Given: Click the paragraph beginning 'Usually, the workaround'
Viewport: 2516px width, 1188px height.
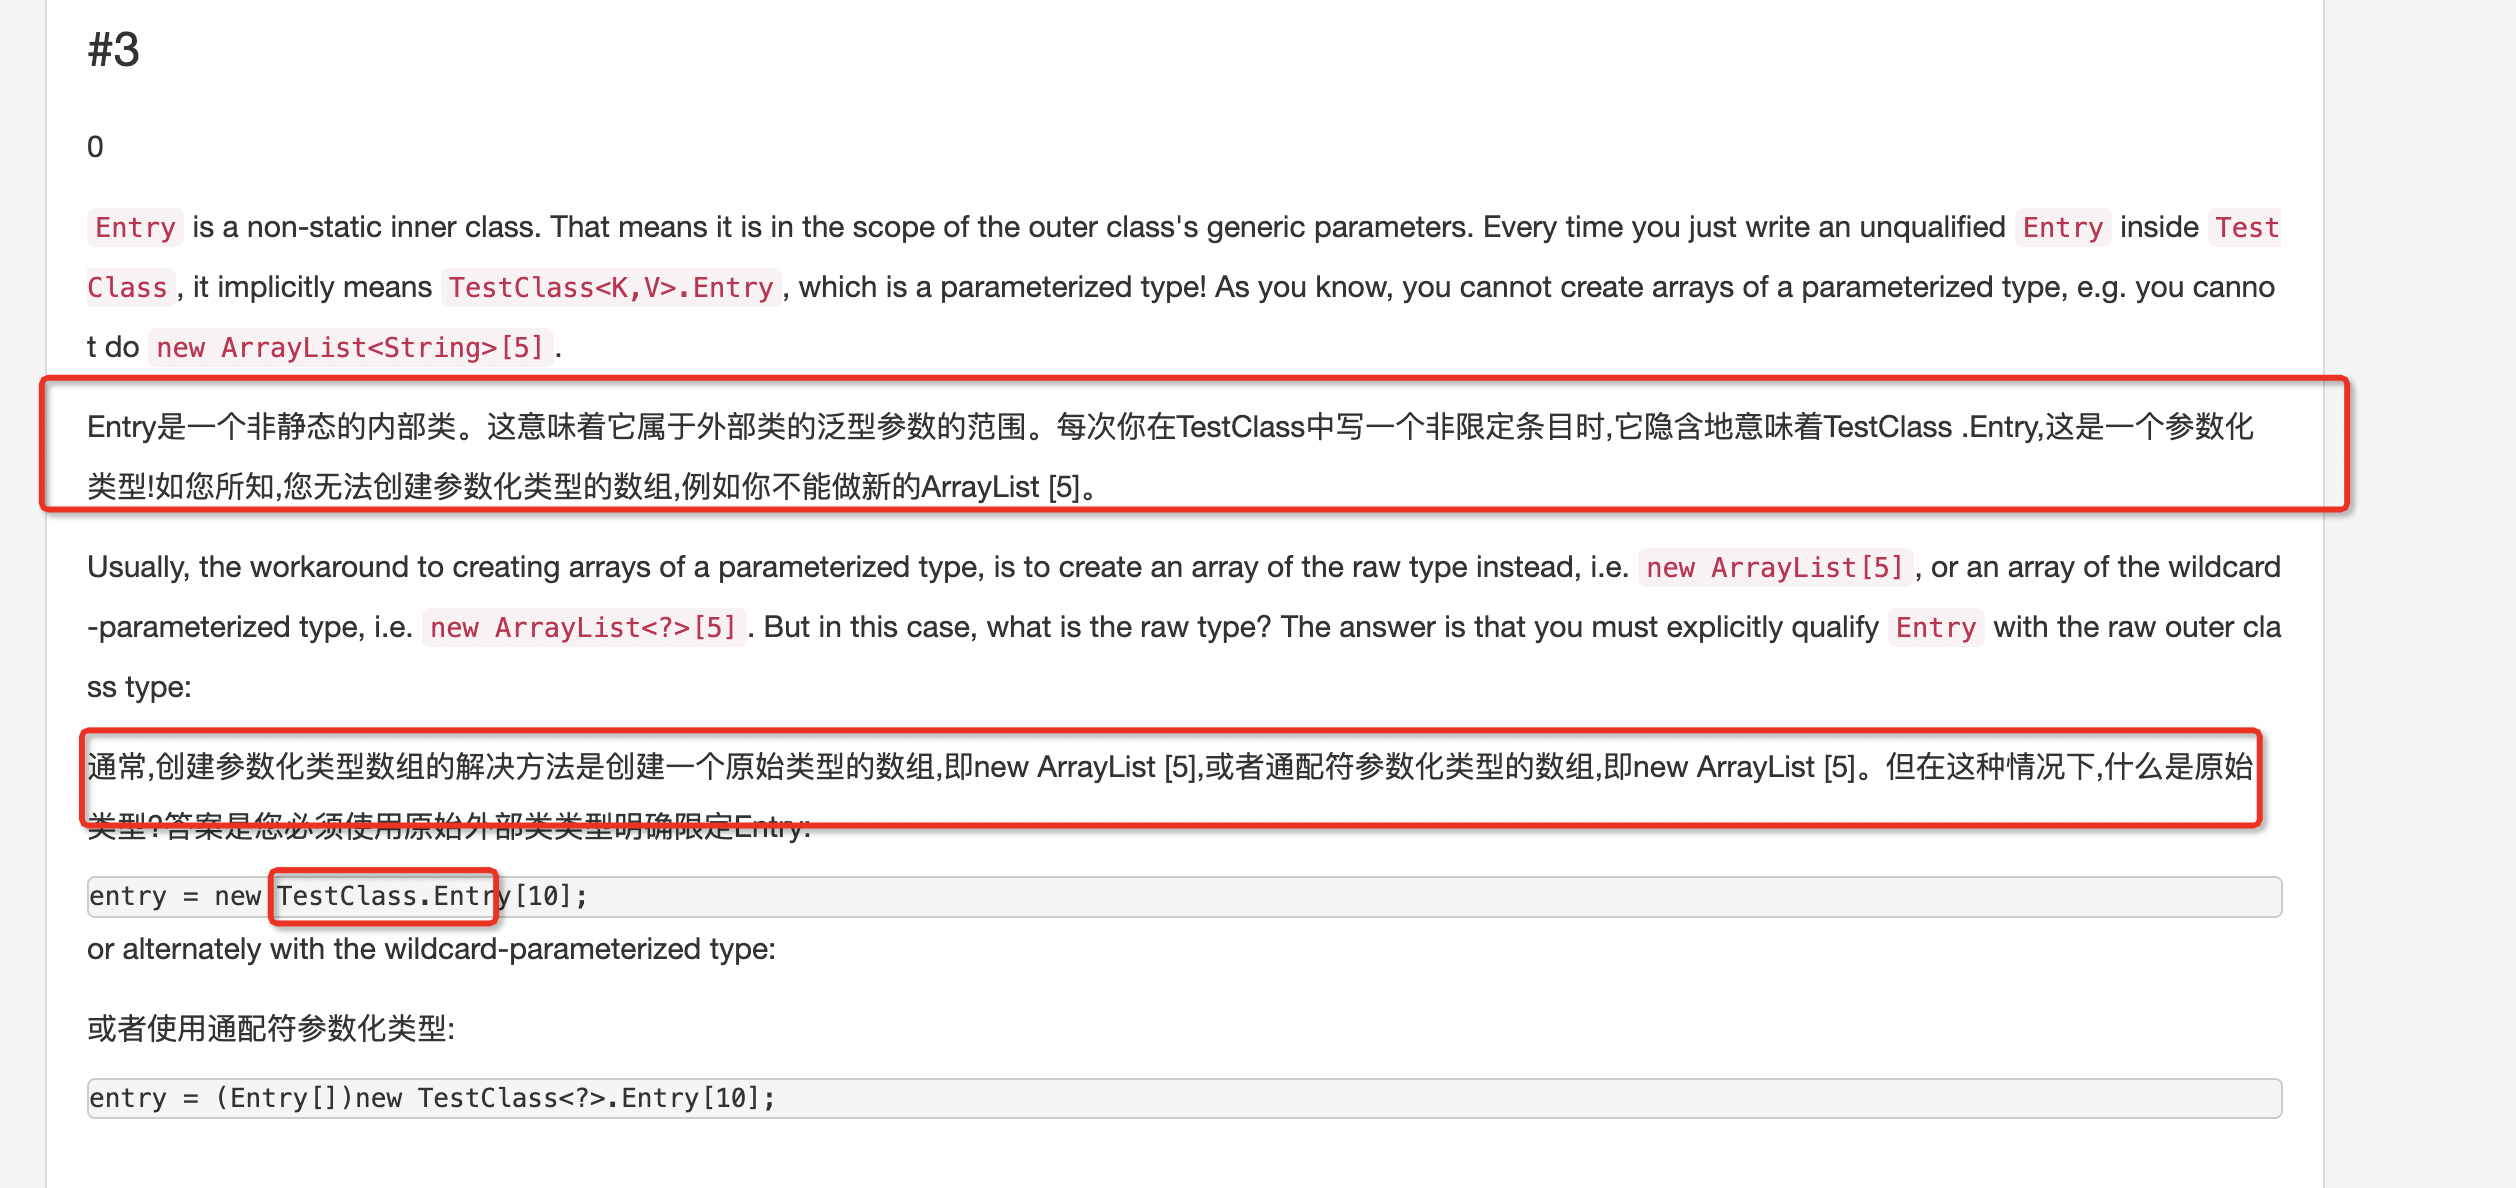Looking at the screenshot, I should pos(1184,627).
